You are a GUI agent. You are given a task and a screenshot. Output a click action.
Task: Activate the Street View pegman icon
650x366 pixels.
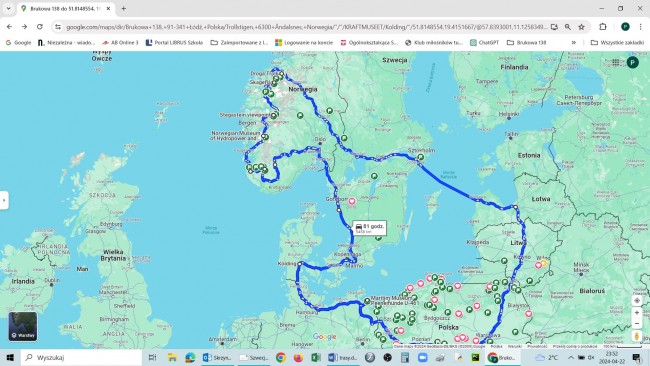coord(637,336)
